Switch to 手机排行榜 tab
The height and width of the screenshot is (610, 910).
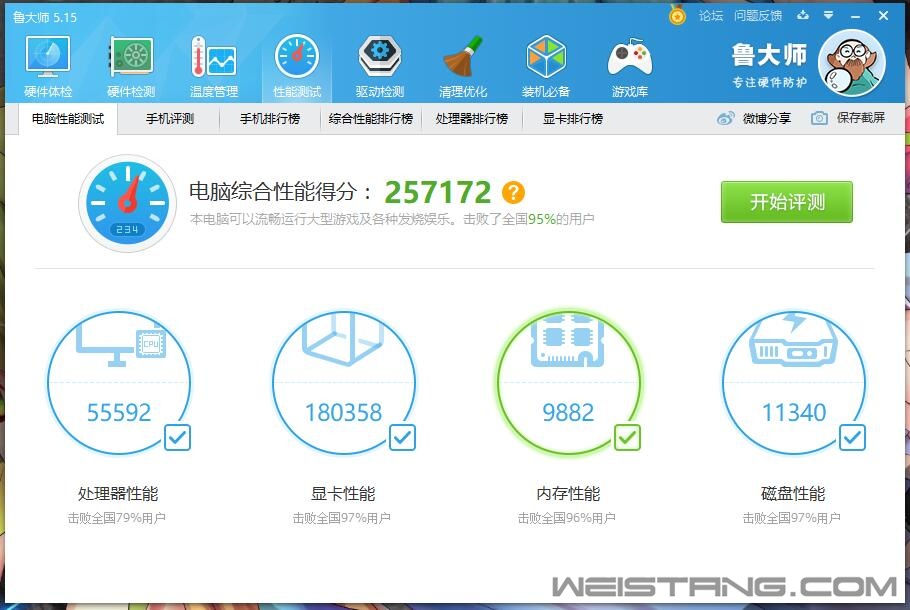coord(270,119)
